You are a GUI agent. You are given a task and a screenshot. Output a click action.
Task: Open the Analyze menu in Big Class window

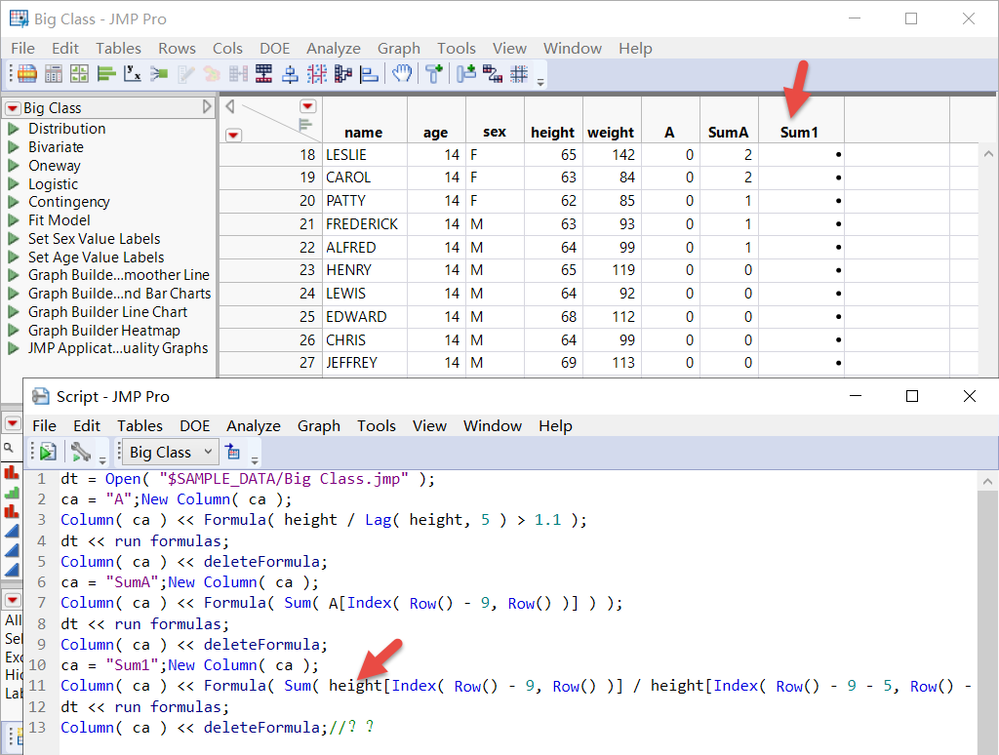[x=333, y=48]
